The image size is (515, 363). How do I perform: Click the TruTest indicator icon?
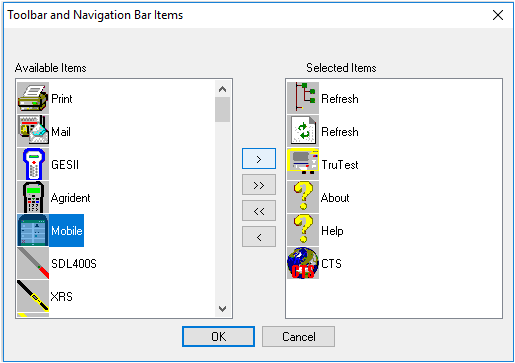[303, 164]
